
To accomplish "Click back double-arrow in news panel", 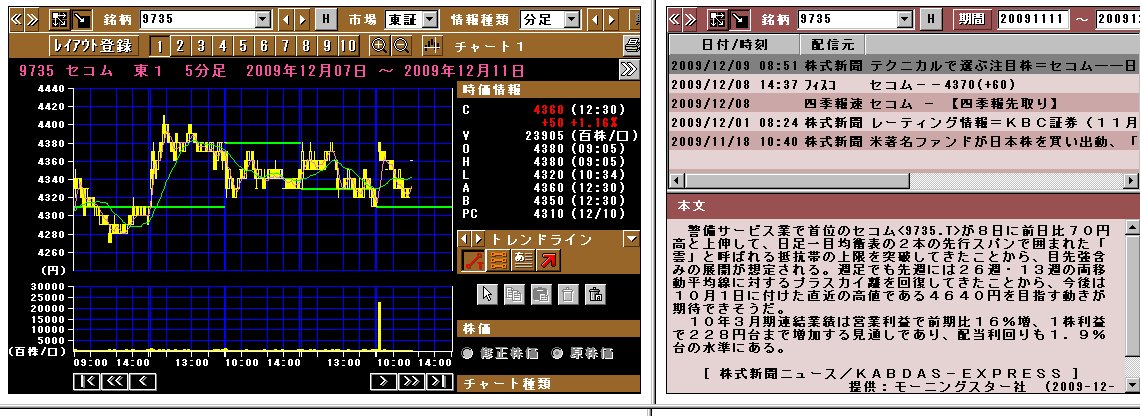I will pyautogui.click(x=675, y=20).
